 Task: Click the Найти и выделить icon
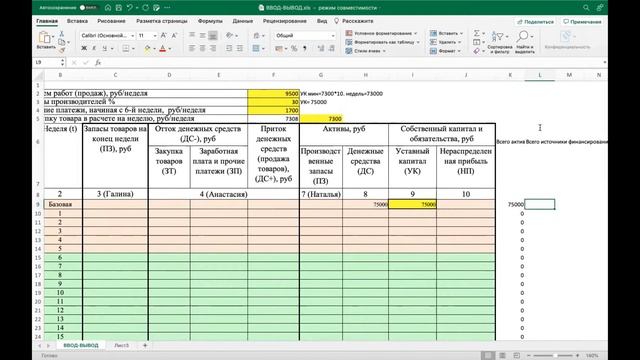pos(524,42)
